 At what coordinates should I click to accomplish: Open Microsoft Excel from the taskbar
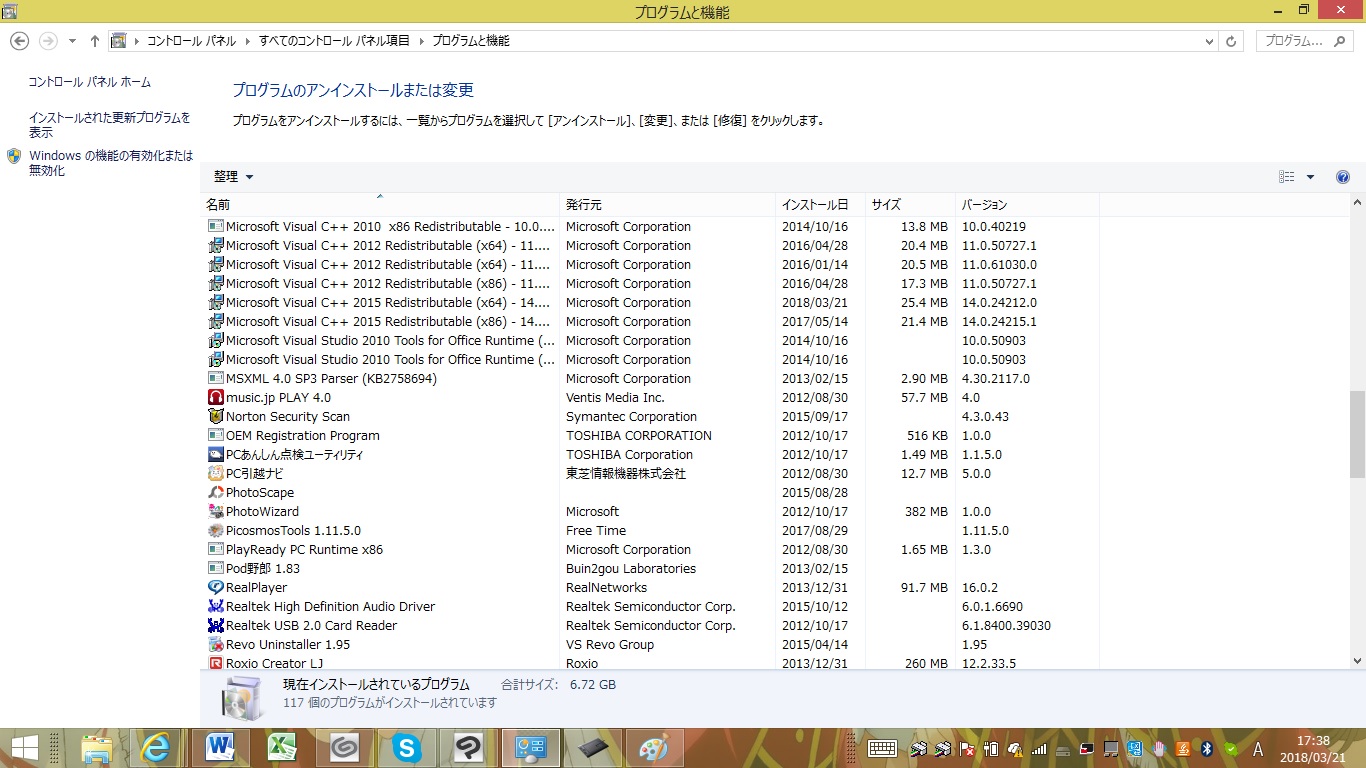pos(282,748)
